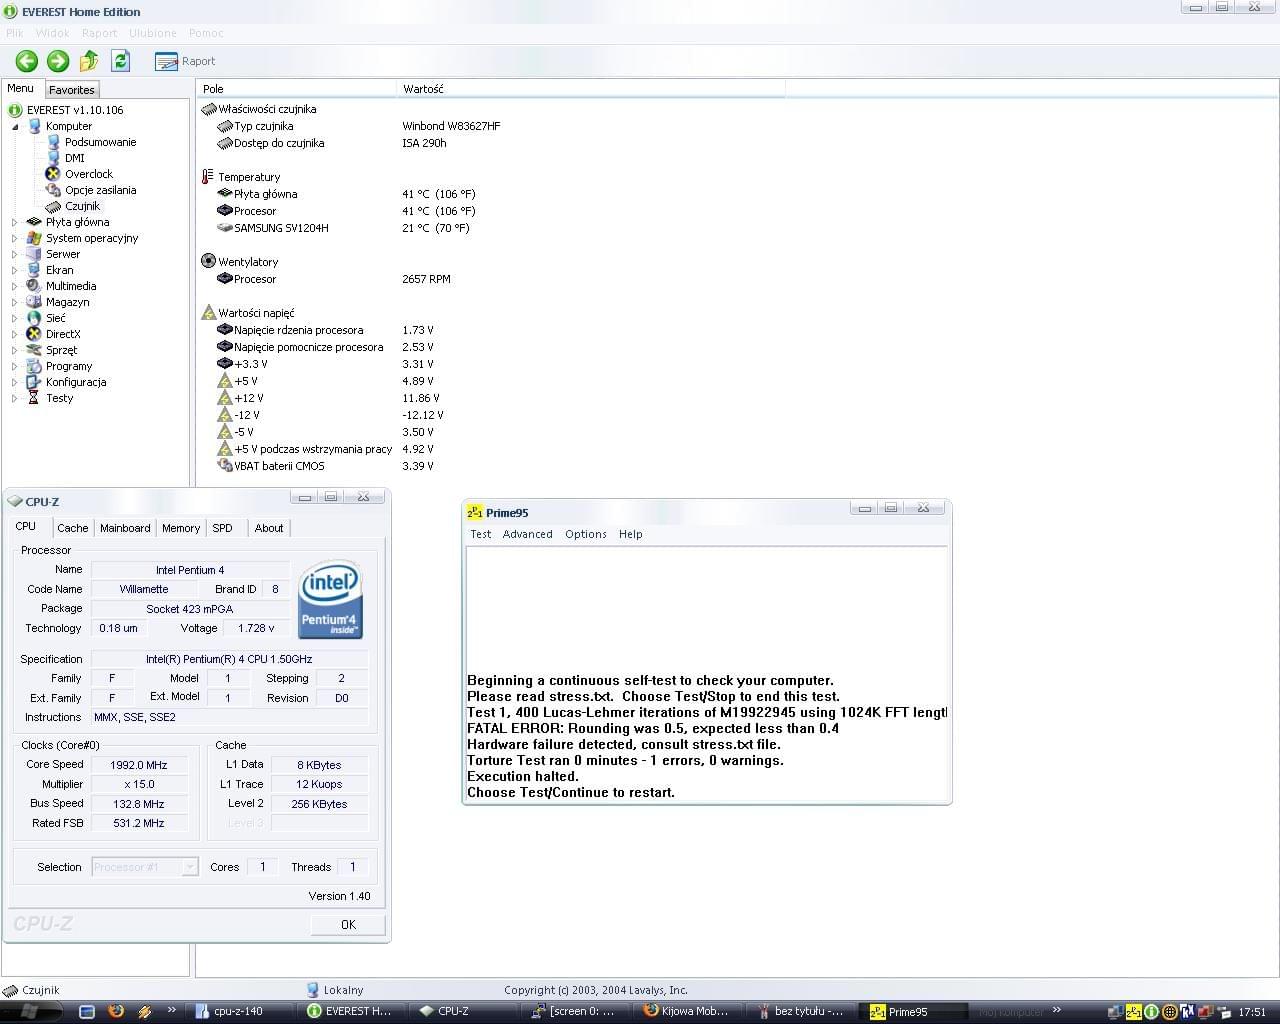Open the About tab in CPU-Z

coord(269,528)
